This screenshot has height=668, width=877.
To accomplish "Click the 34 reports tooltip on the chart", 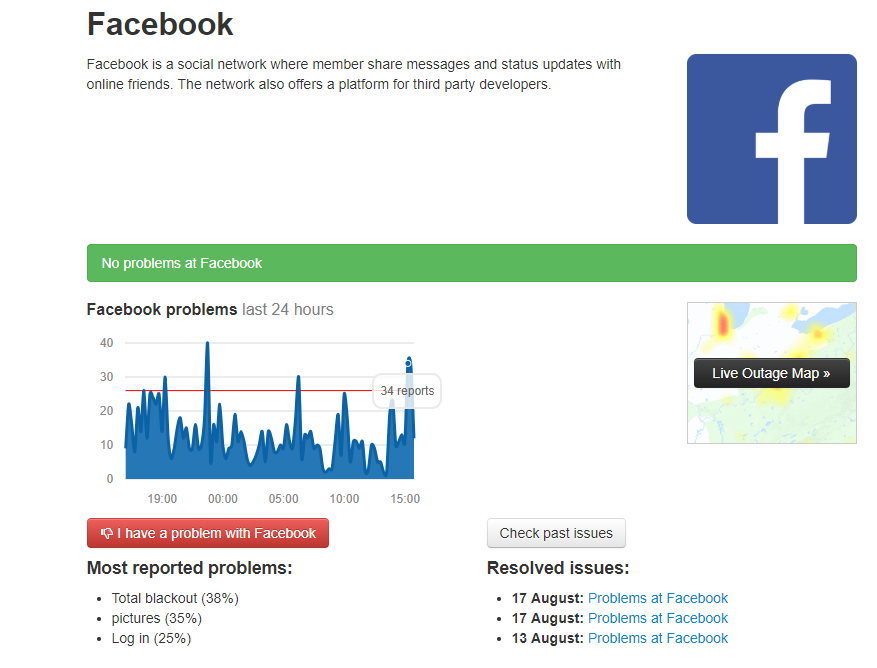I will pos(406,391).
